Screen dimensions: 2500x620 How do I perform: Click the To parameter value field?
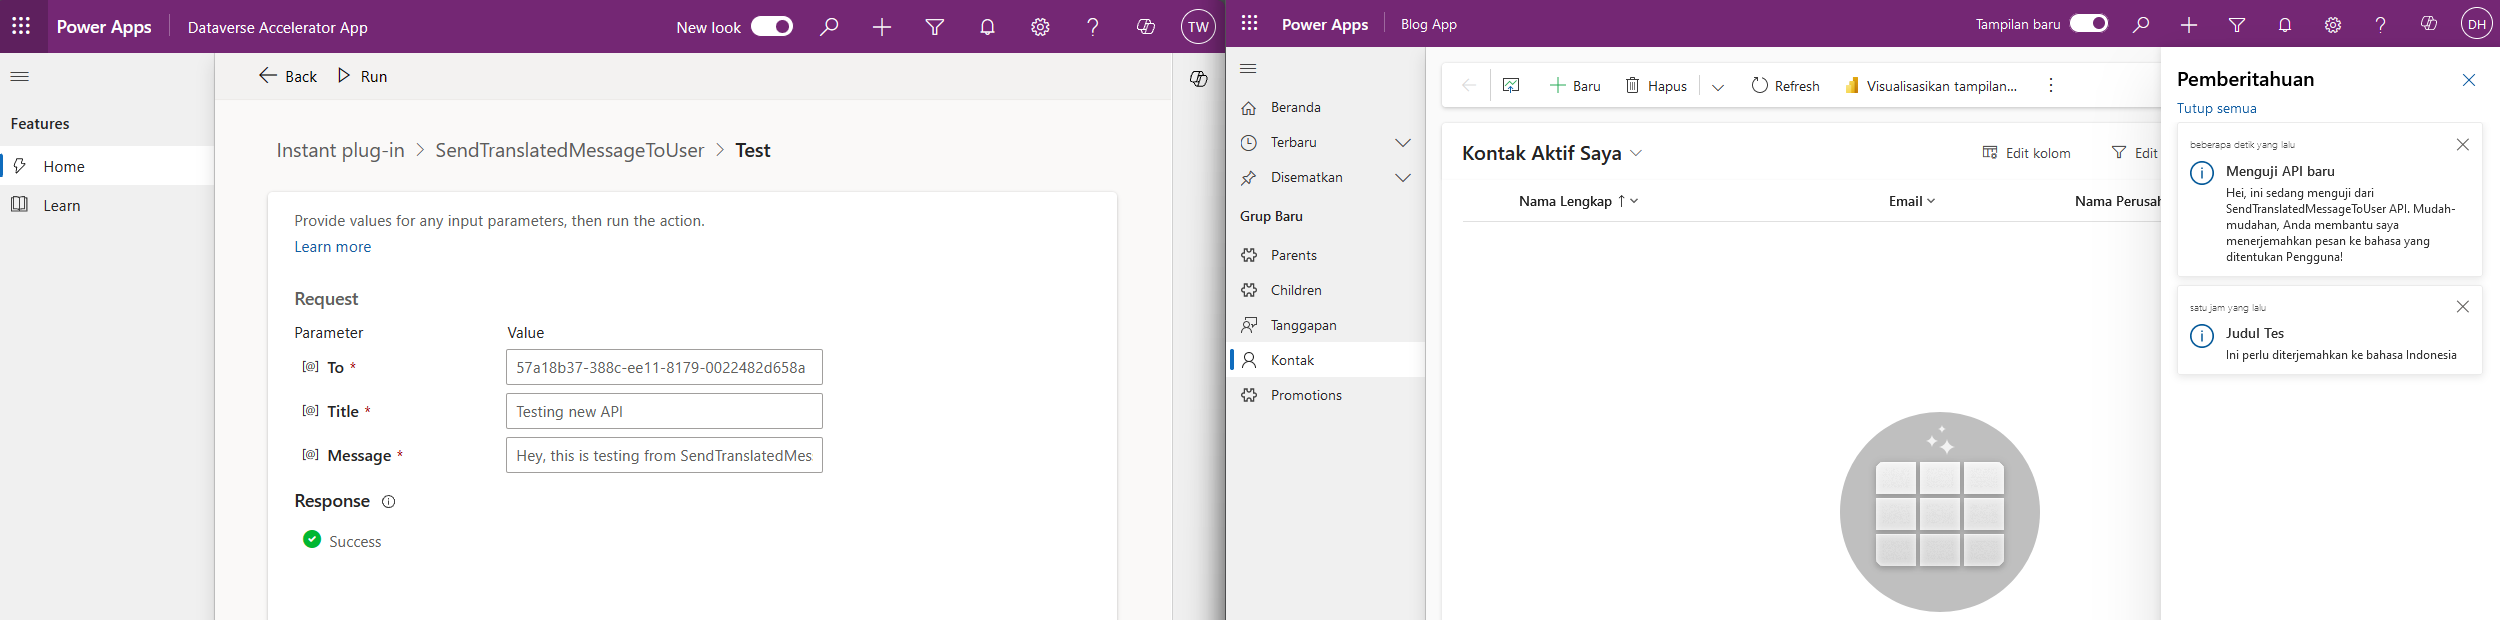pos(664,367)
